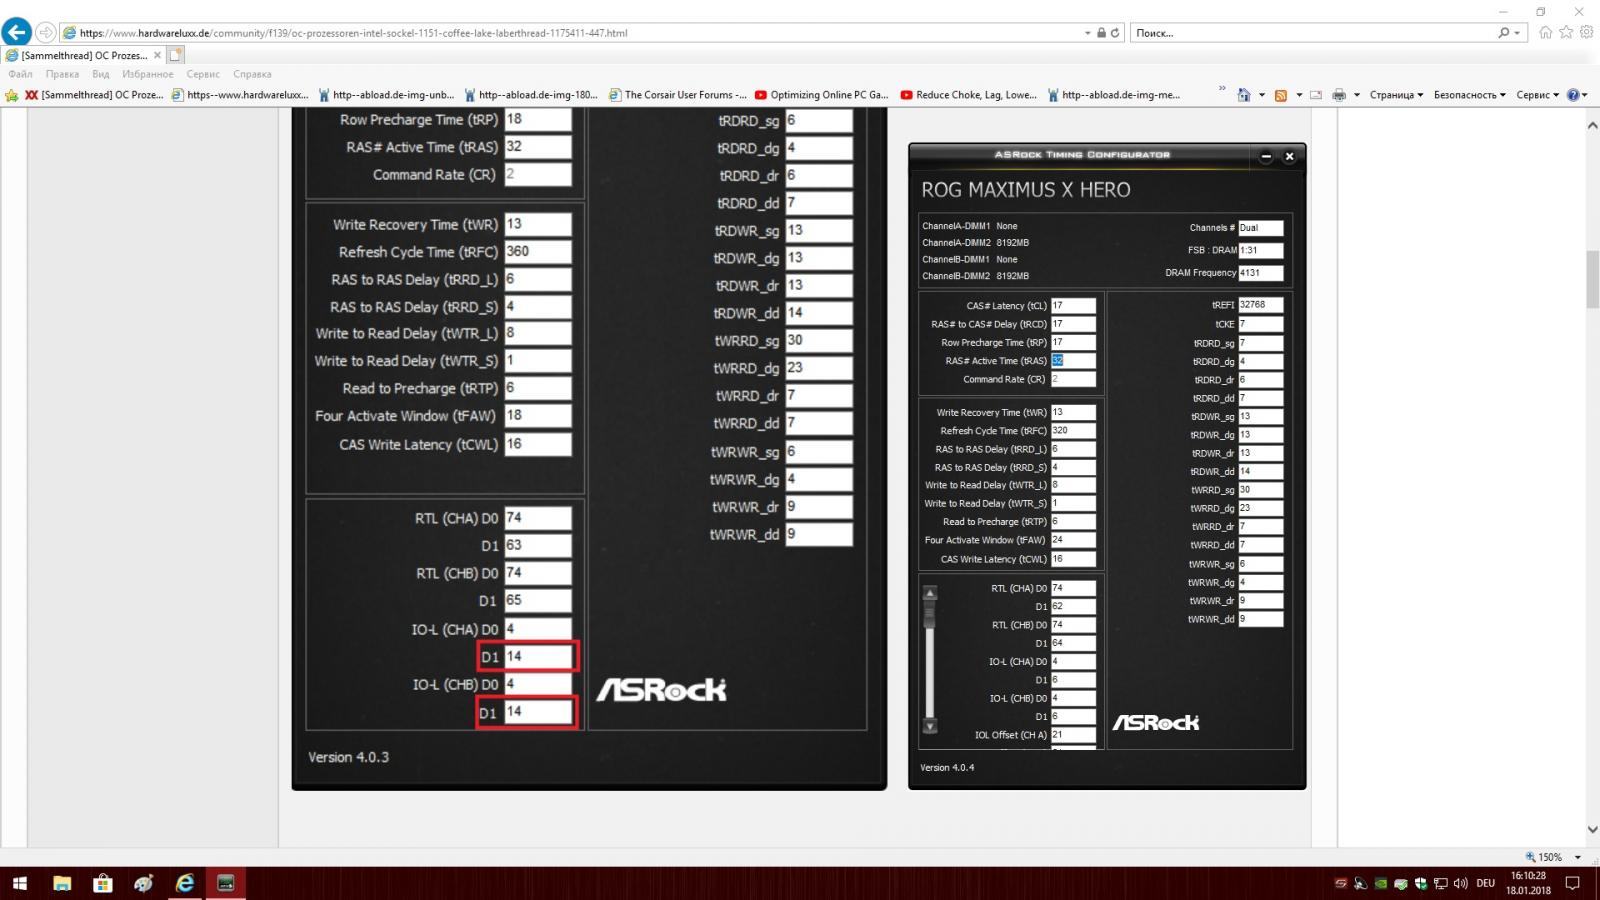Viewport: 1600px width, 900px height.
Task: Refresh the page using the address bar reload icon
Action: pos(1115,33)
